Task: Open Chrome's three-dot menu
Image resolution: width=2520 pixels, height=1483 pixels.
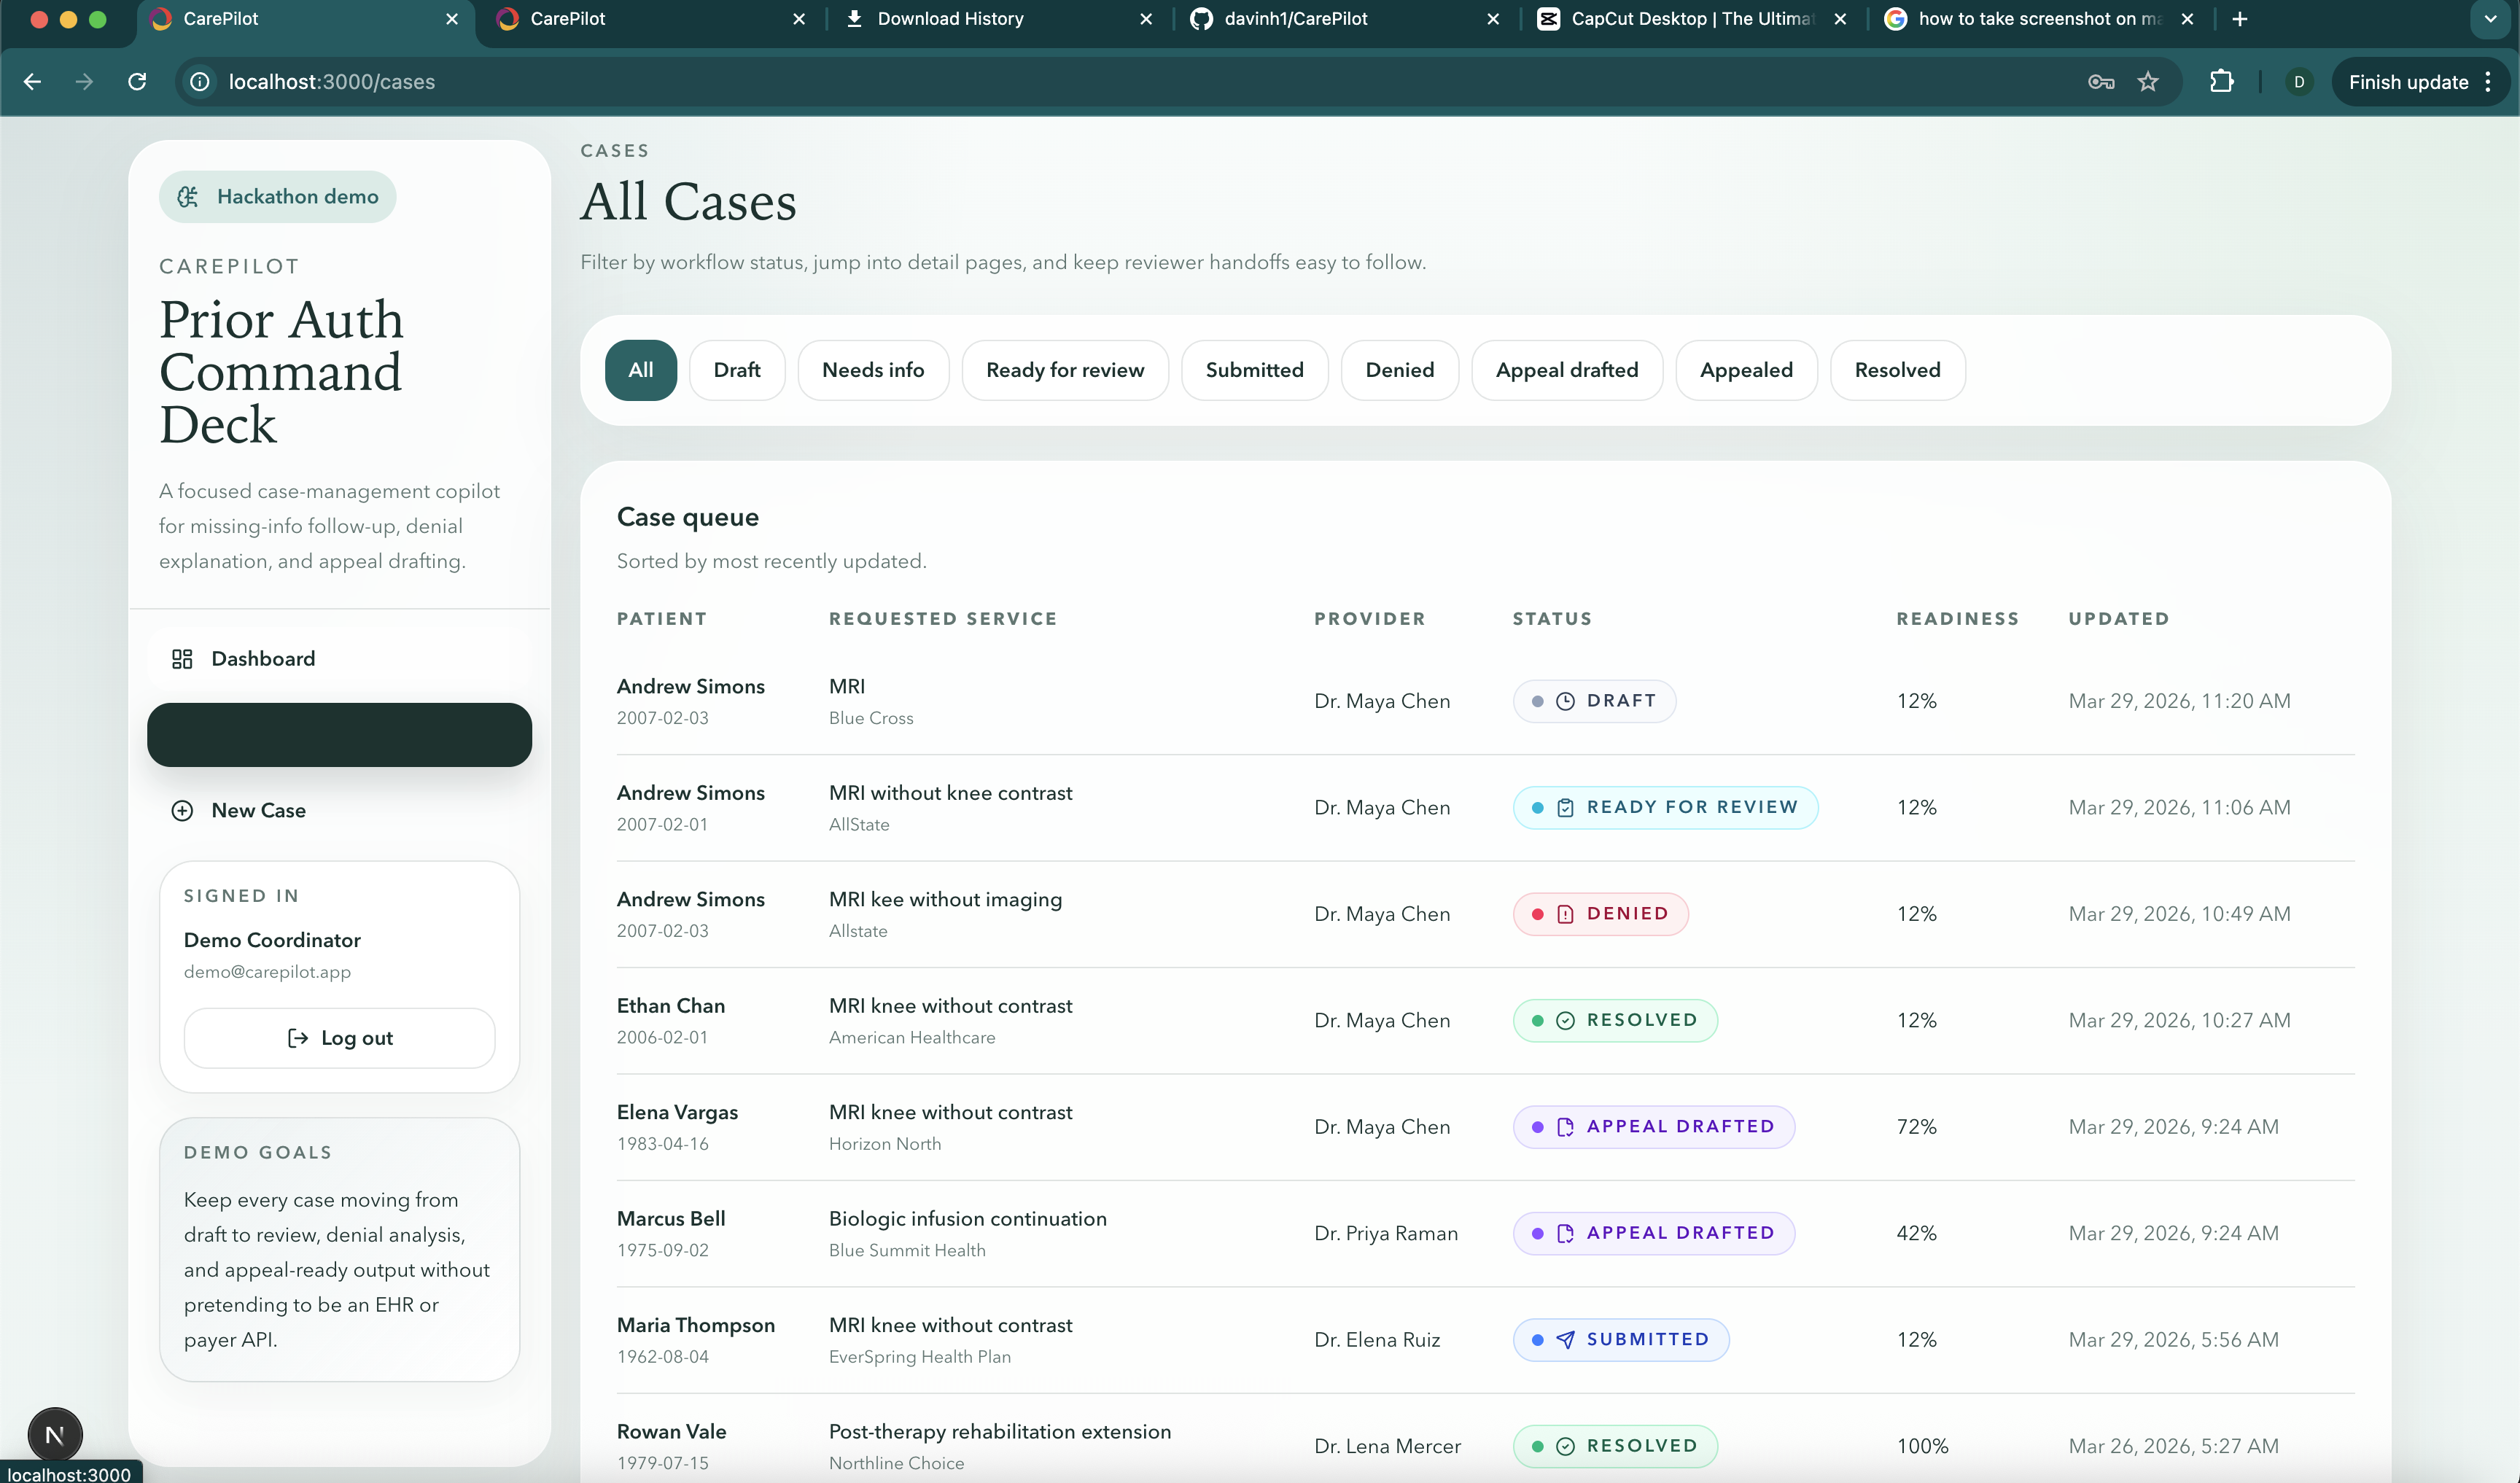Action: point(2488,82)
